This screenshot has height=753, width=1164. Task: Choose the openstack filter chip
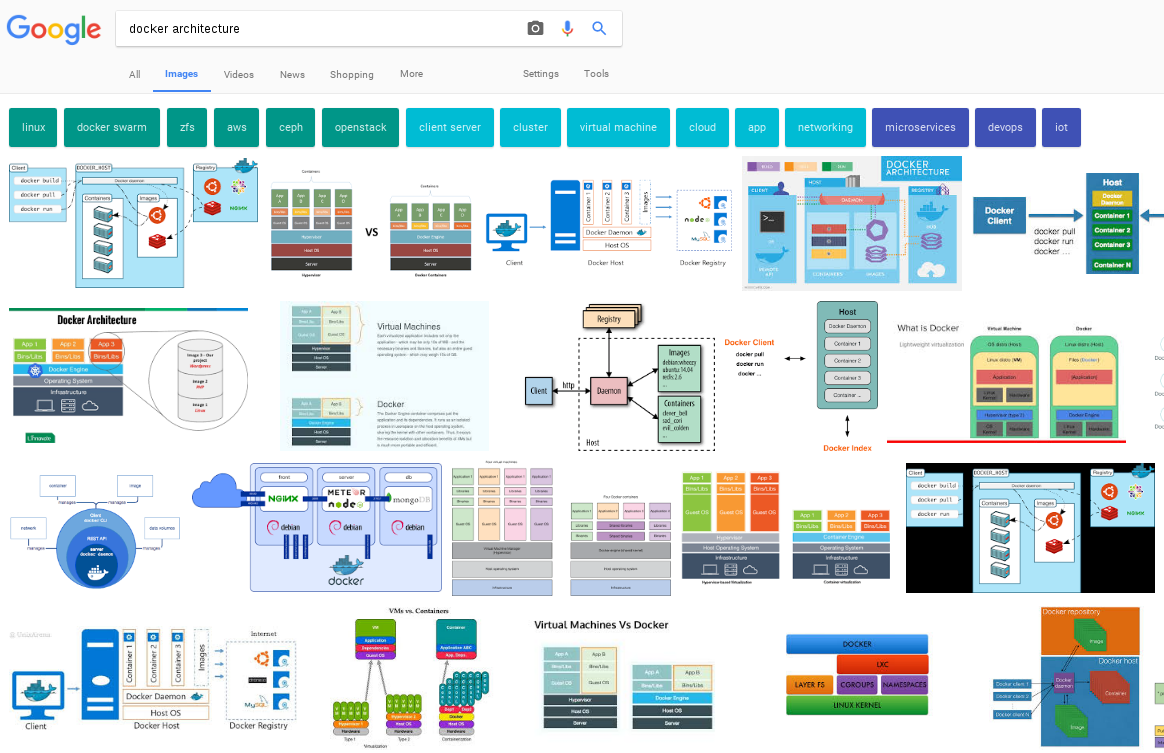[x=360, y=127]
